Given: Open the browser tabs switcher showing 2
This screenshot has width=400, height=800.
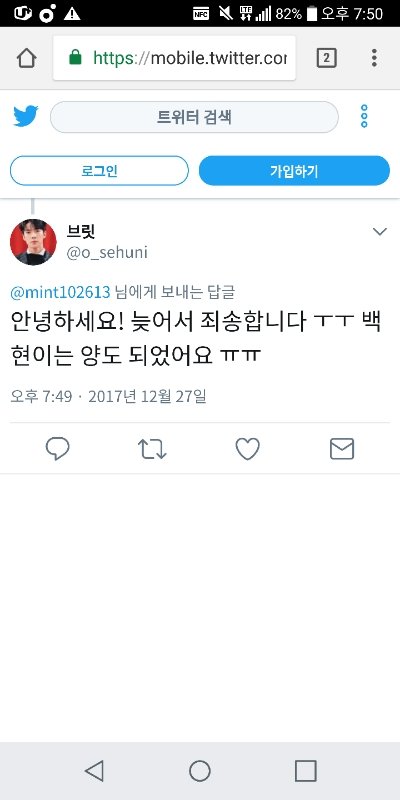Looking at the screenshot, I should pyautogui.click(x=327, y=58).
